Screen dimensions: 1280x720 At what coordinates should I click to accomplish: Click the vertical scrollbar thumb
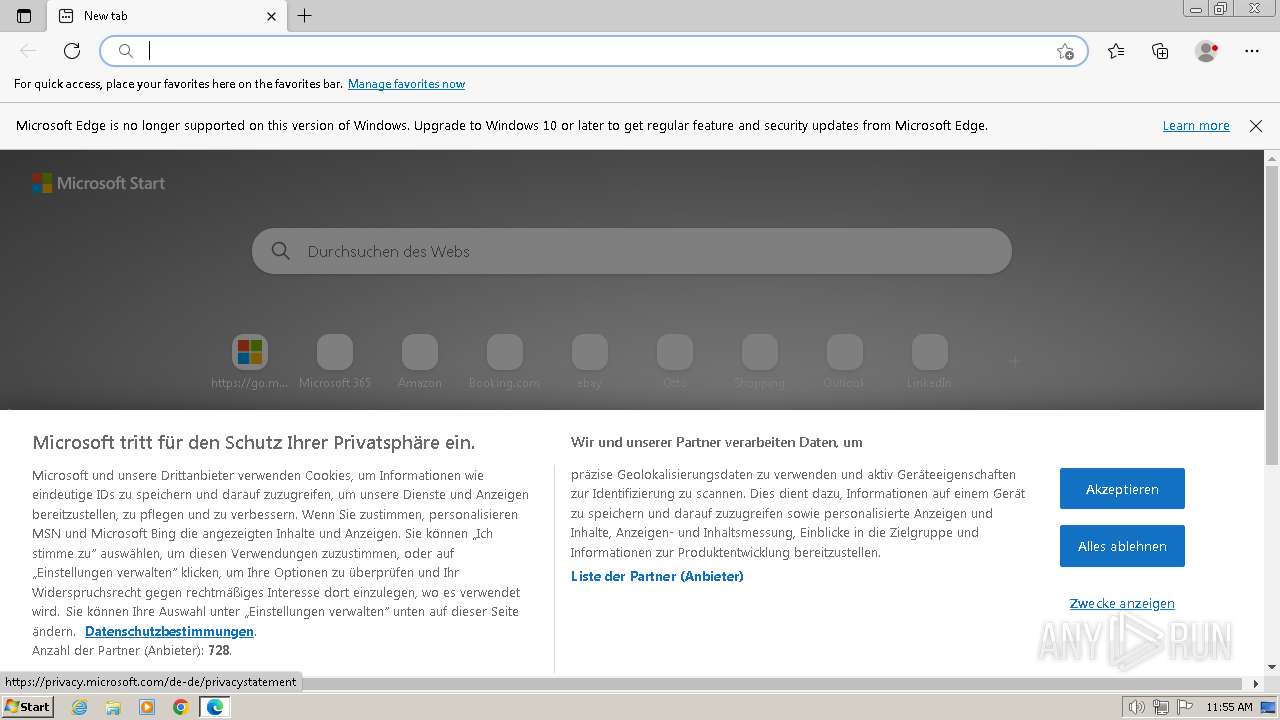pos(1272,315)
